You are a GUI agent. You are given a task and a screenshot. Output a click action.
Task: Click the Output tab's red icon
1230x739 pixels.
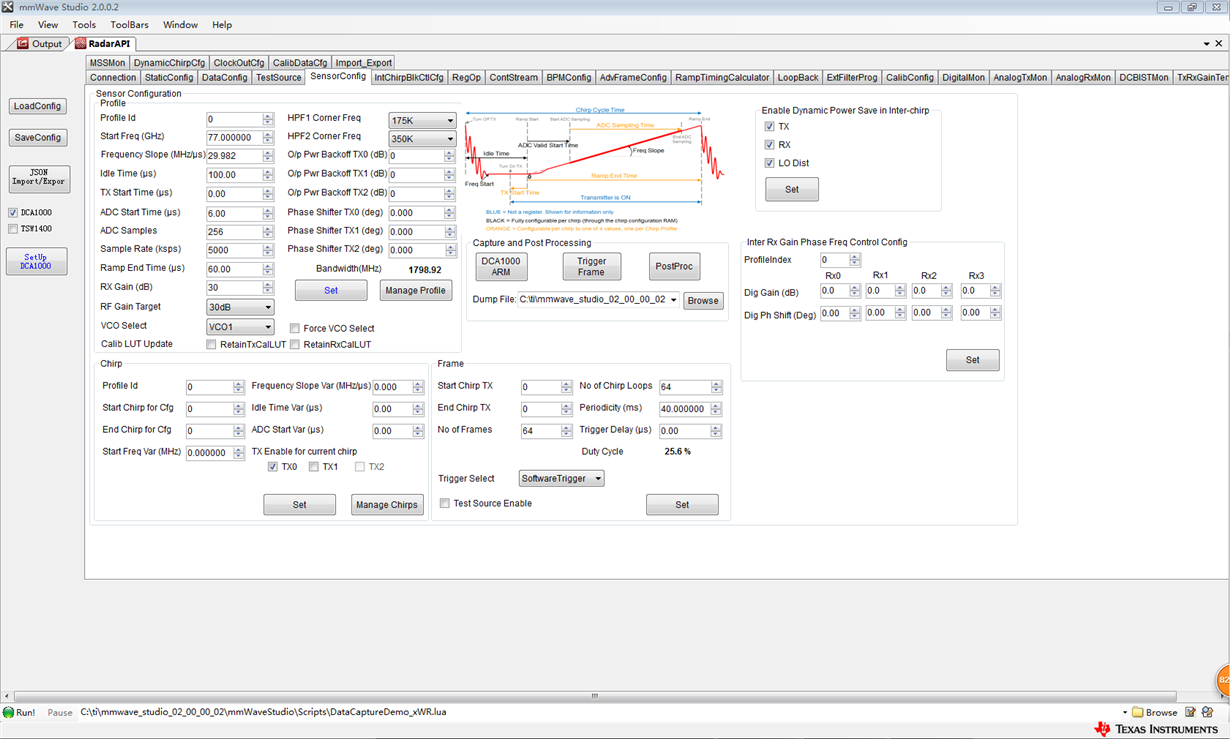(x=23, y=44)
